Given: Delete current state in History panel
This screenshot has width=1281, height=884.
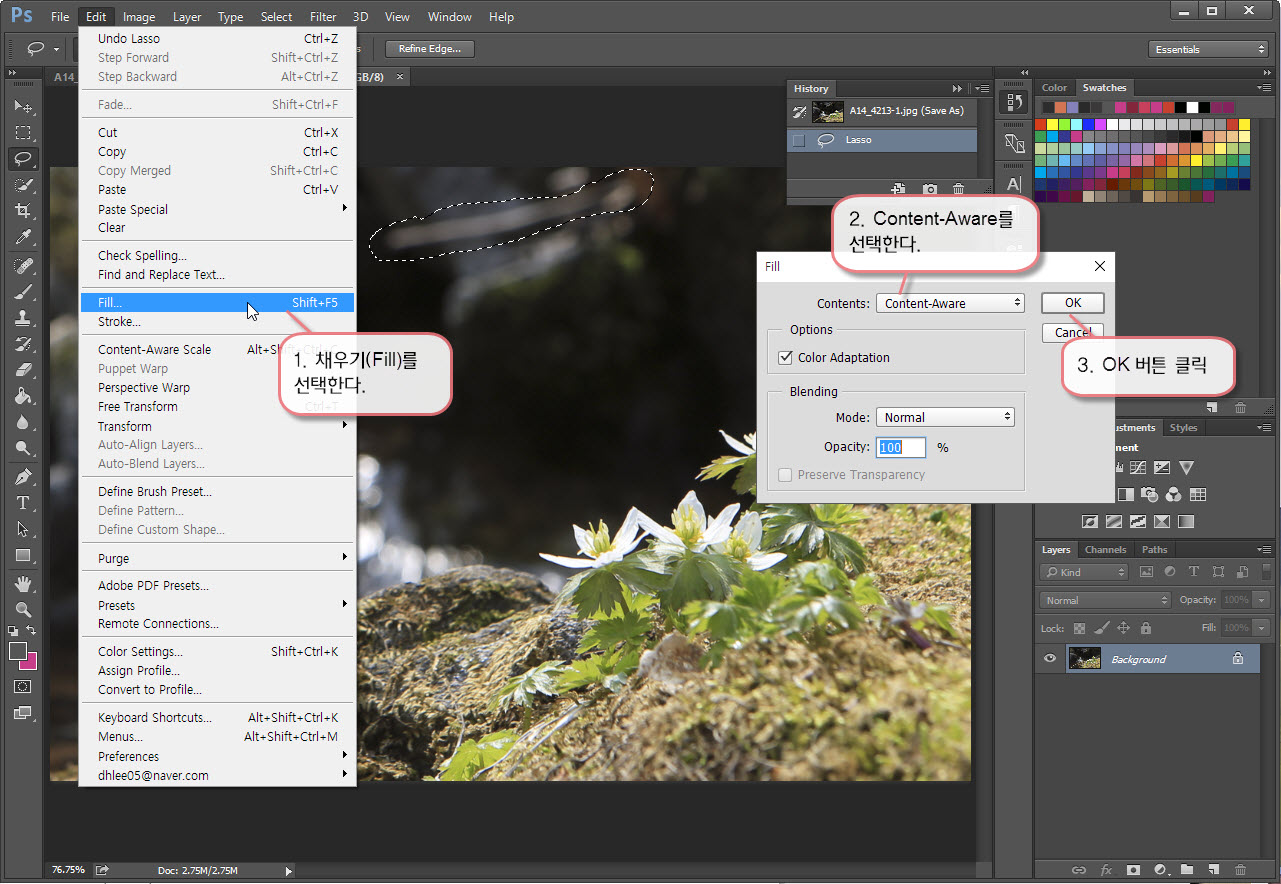Looking at the screenshot, I should click(x=958, y=189).
